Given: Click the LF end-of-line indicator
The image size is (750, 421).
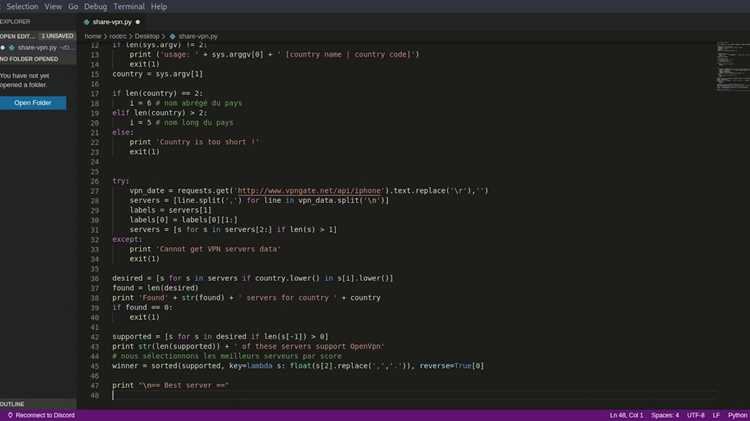Looking at the screenshot, I should pos(716,415).
